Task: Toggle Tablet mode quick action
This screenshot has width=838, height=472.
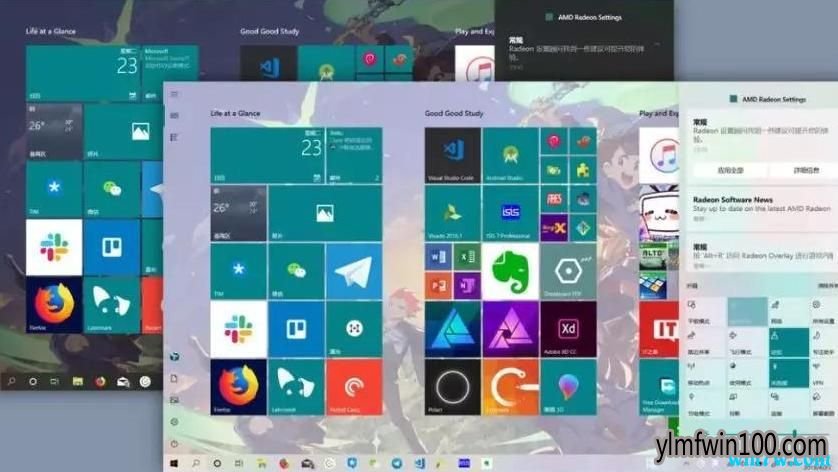Action: click(x=705, y=312)
